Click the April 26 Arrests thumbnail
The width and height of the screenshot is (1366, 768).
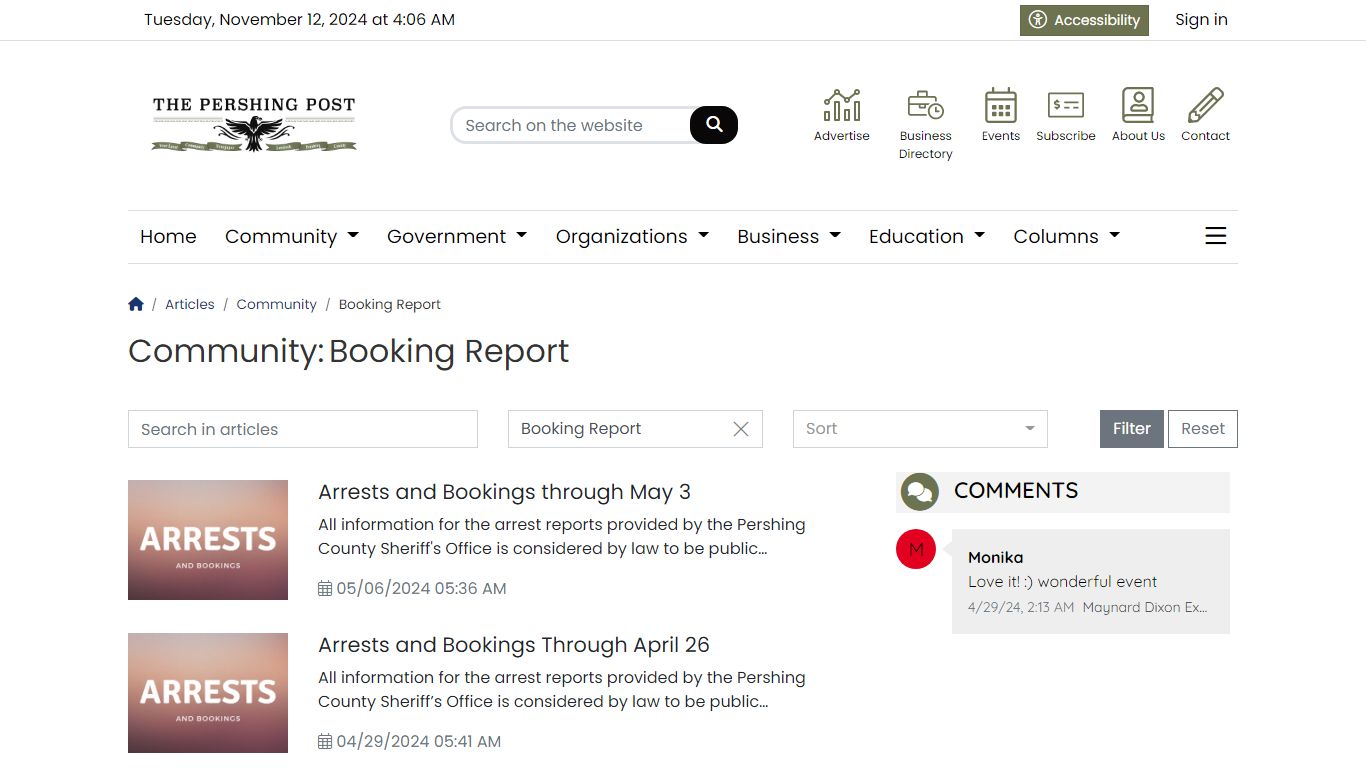tap(208, 693)
